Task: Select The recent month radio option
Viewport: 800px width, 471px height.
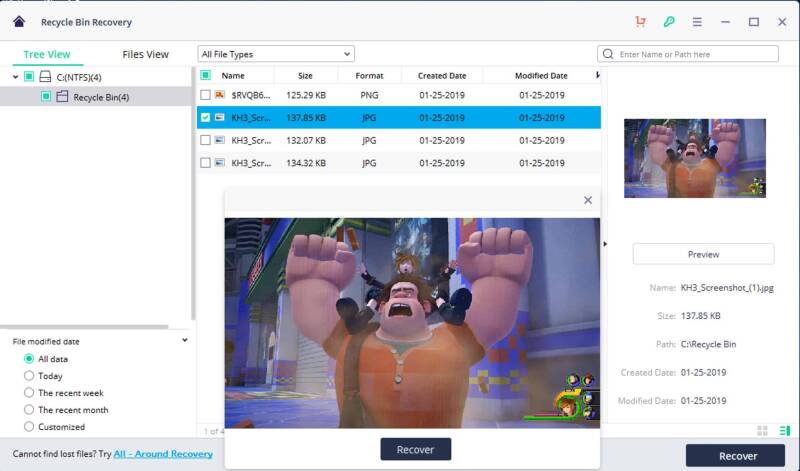Action: [x=29, y=409]
